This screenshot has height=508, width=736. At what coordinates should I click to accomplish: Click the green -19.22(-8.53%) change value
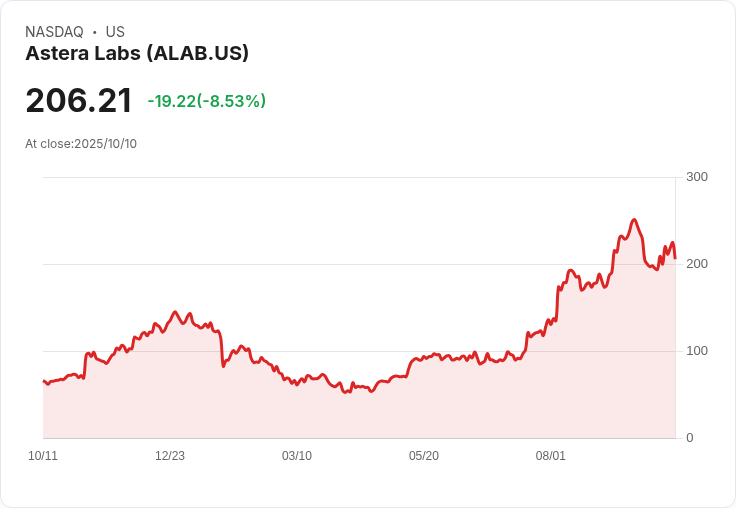[206, 101]
